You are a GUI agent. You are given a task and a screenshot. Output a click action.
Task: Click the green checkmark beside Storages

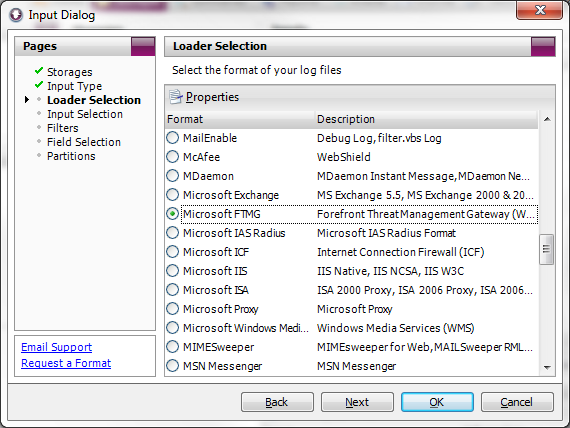[39, 71]
